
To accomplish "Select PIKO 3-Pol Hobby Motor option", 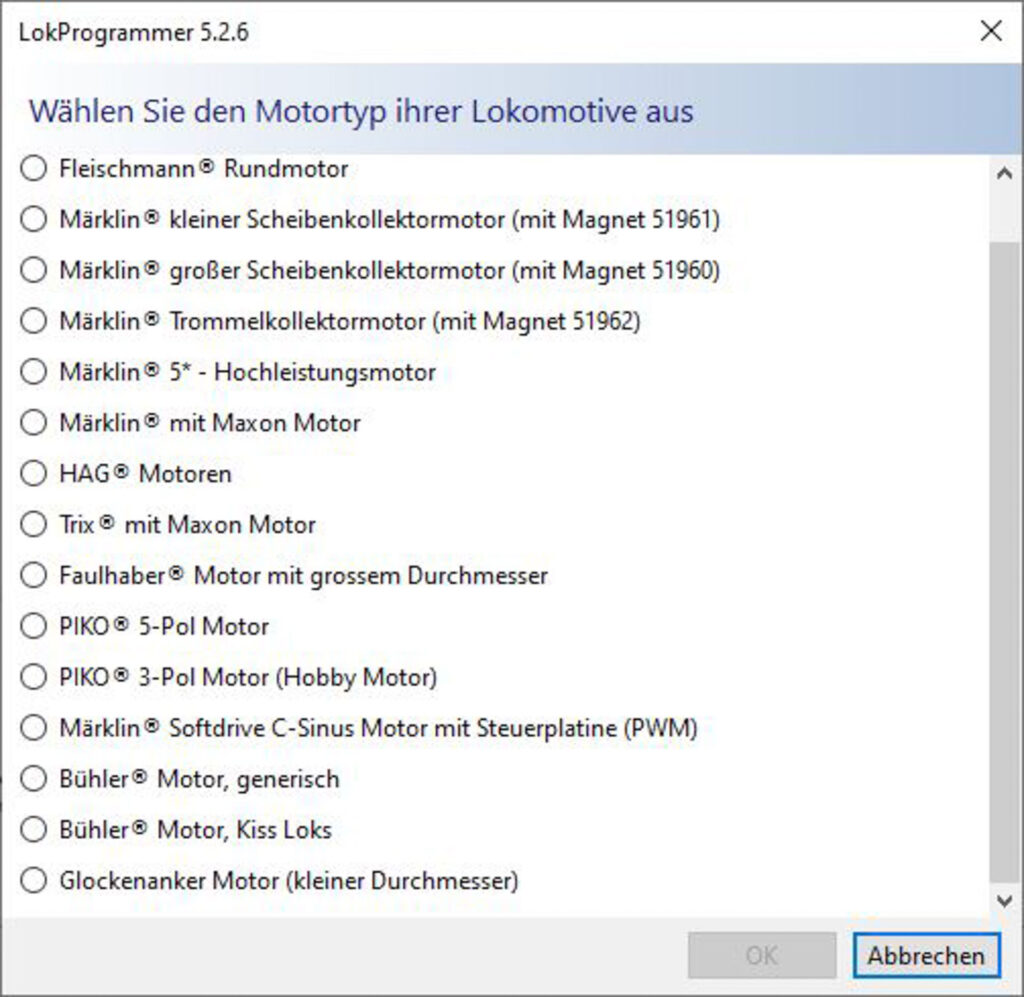I will (33, 677).
